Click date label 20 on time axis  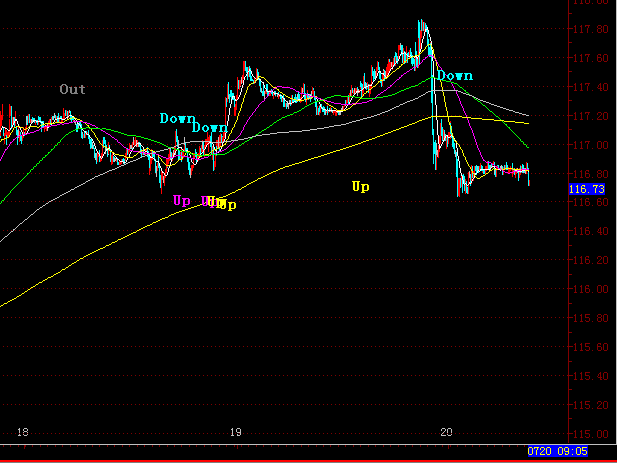446,433
